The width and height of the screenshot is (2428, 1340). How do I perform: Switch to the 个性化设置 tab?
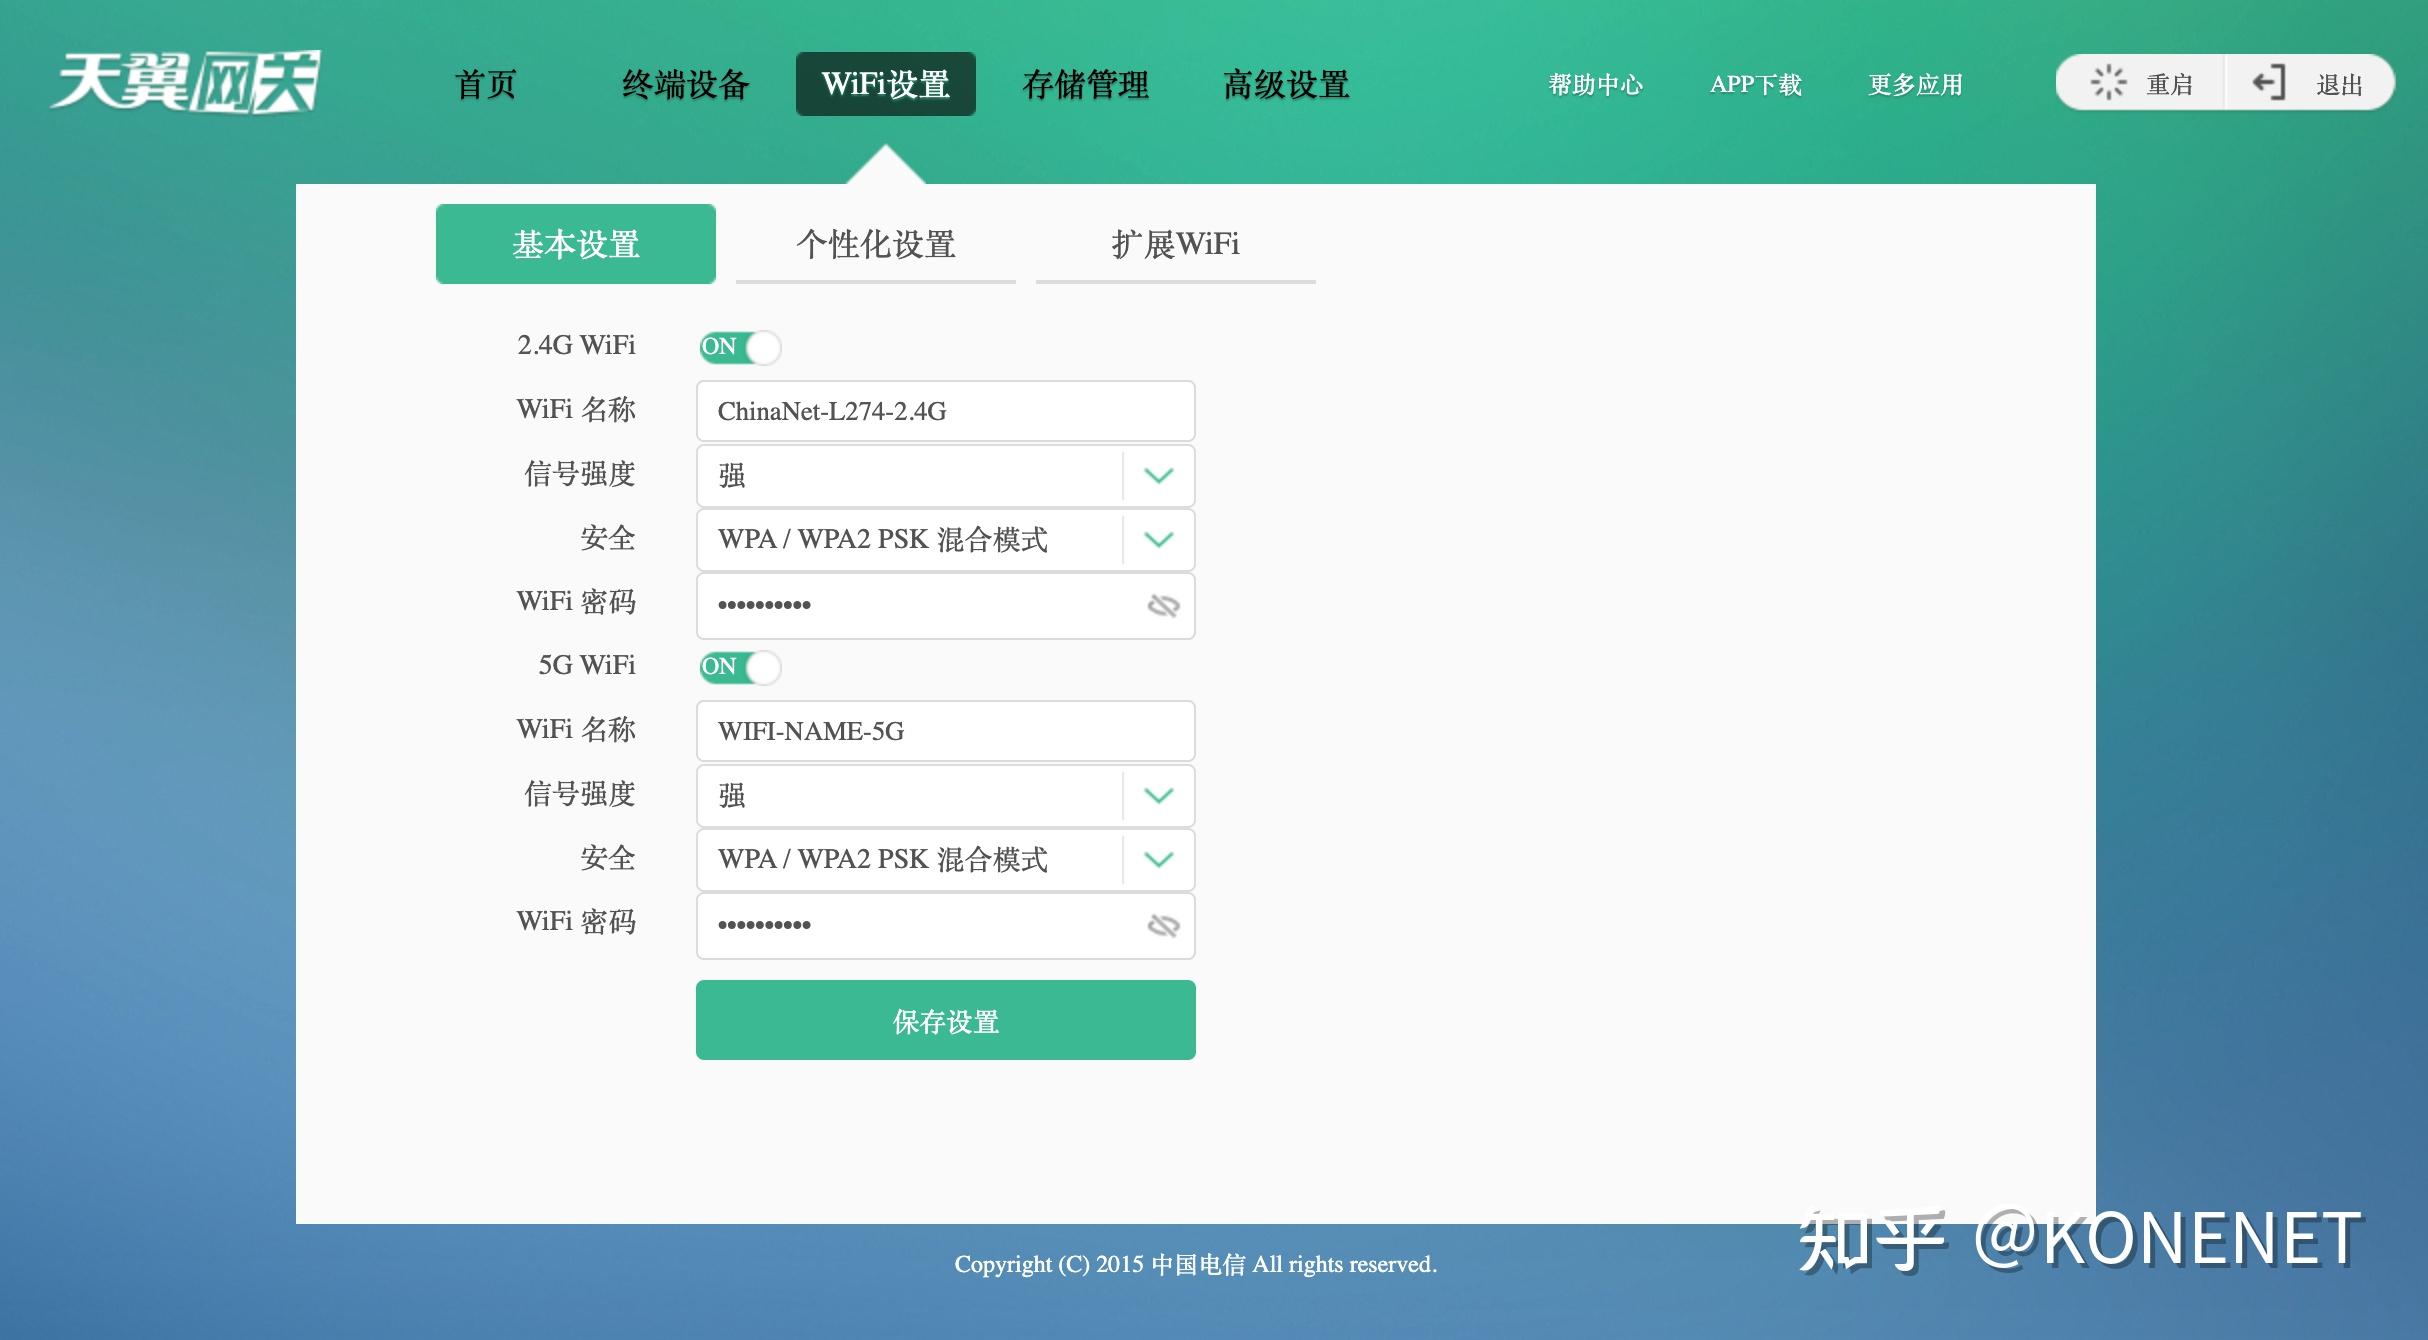pyautogui.click(x=875, y=243)
